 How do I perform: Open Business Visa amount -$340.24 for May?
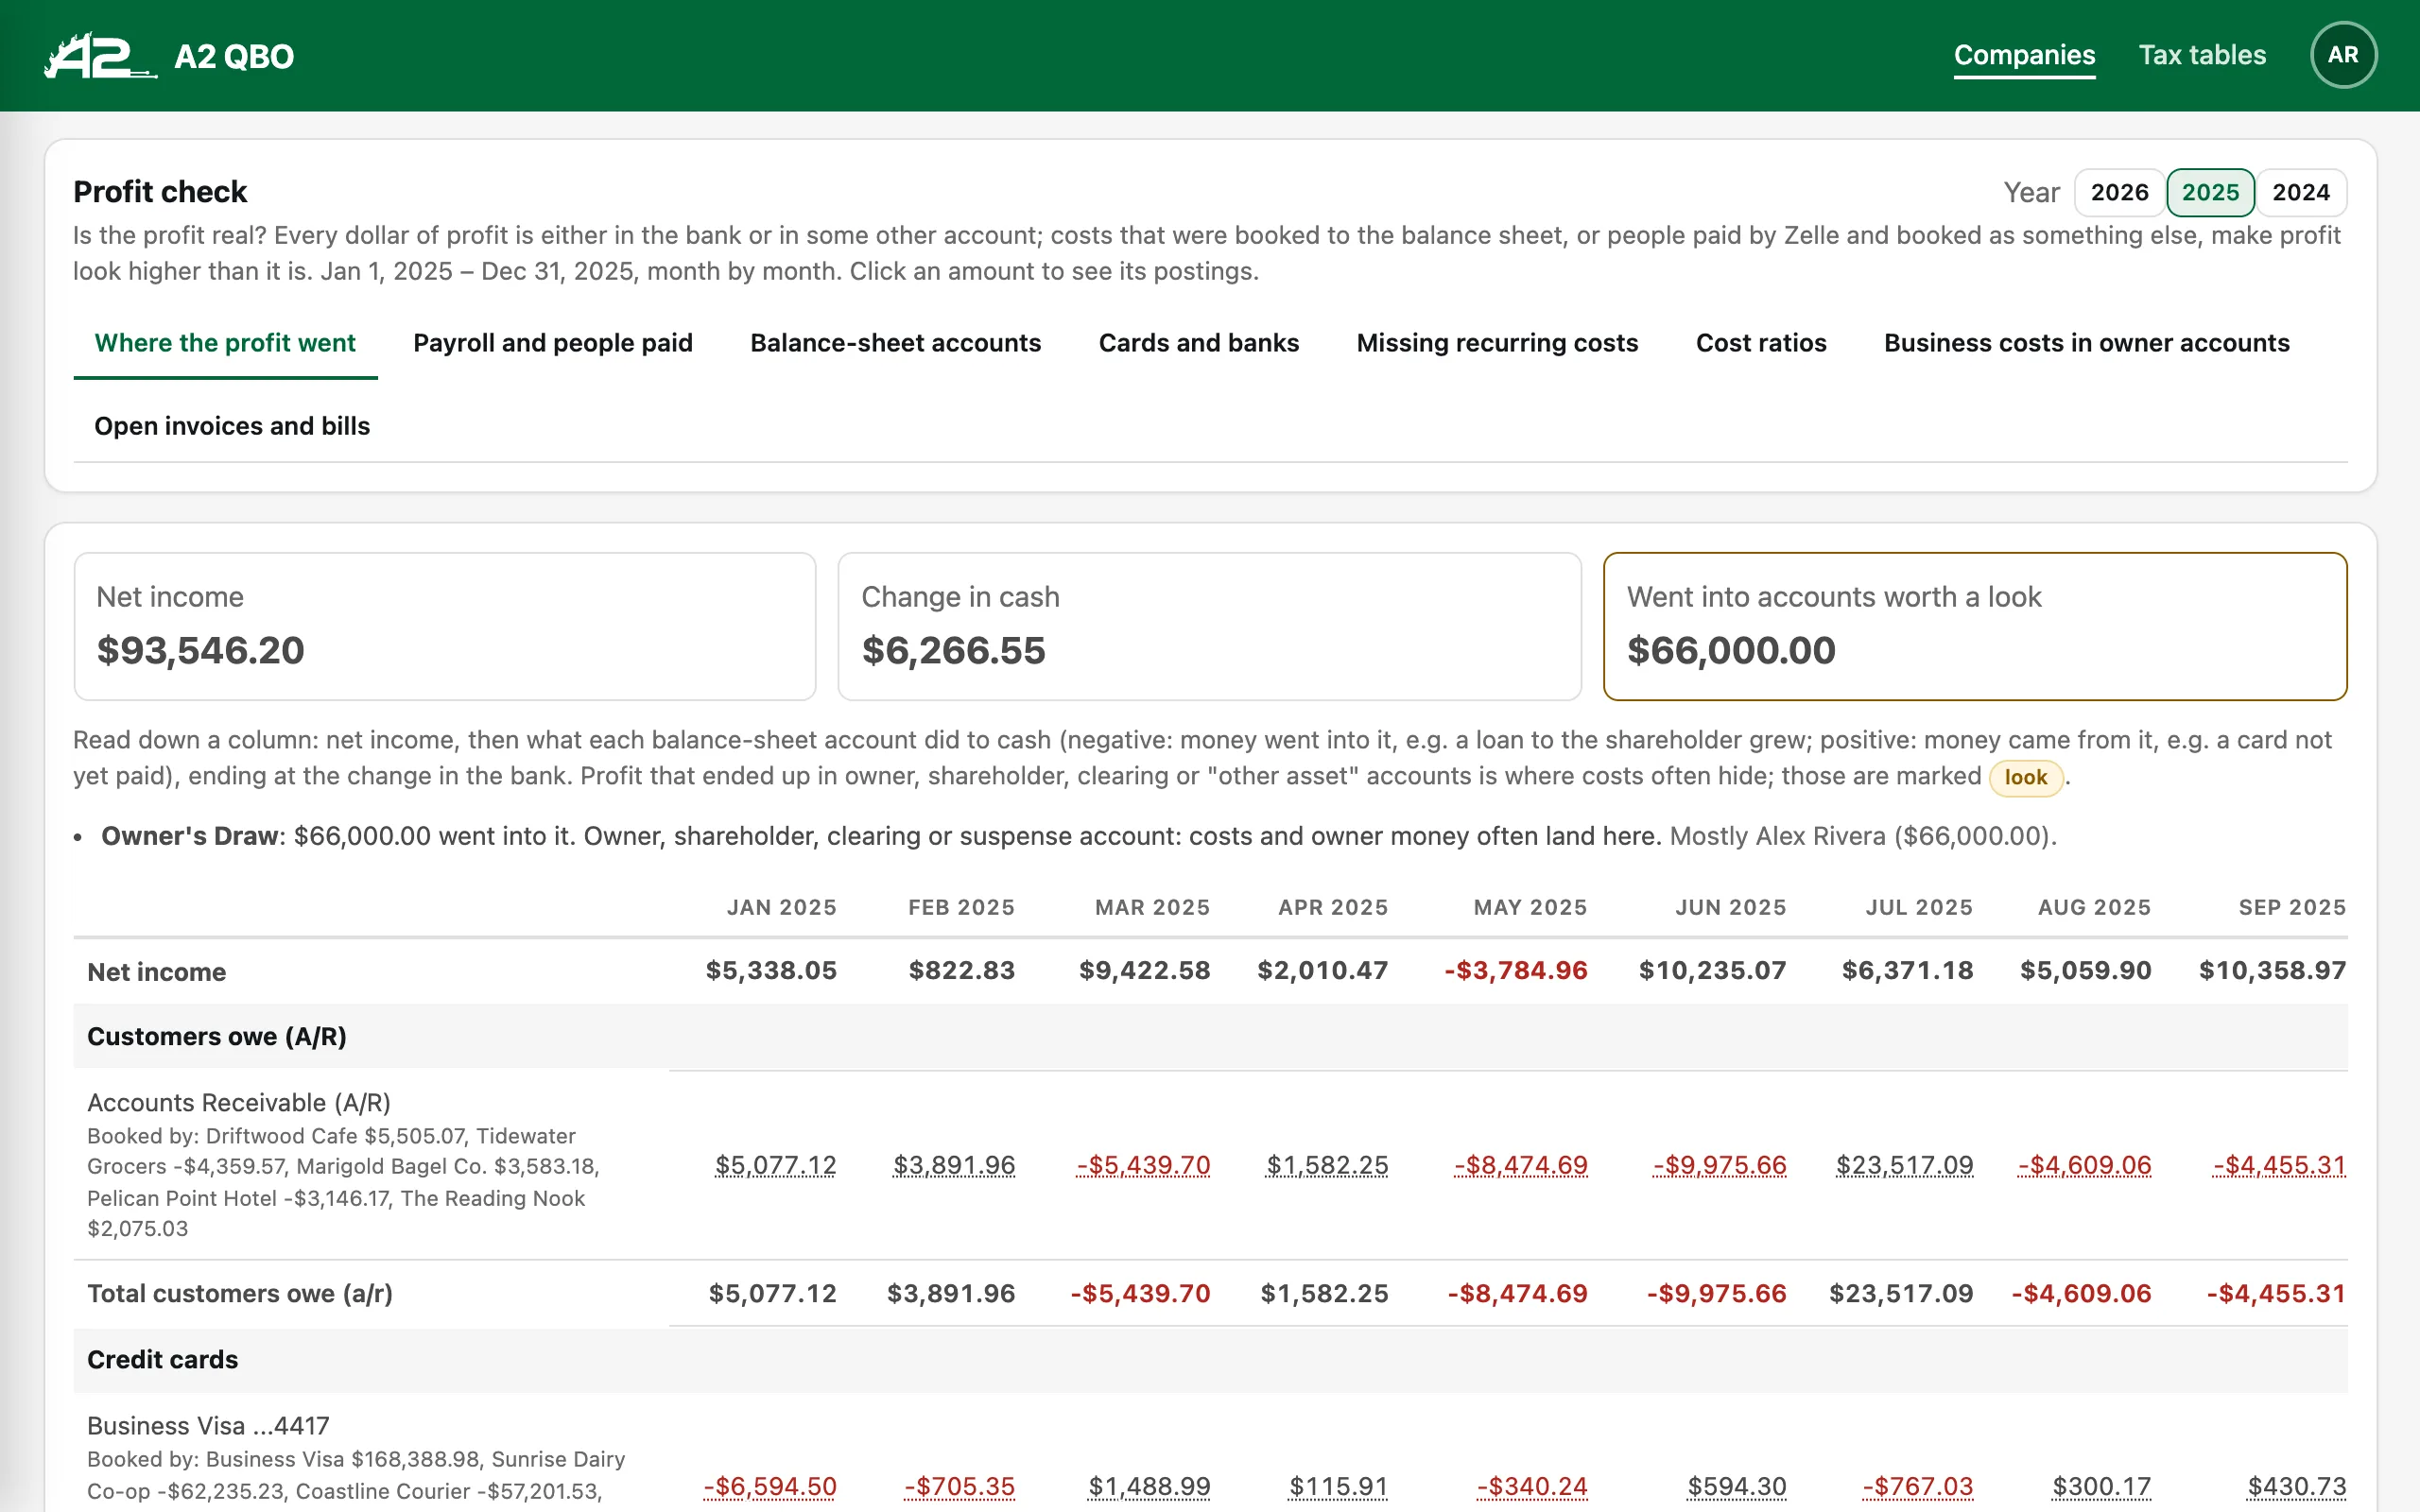tap(1532, 1487)
